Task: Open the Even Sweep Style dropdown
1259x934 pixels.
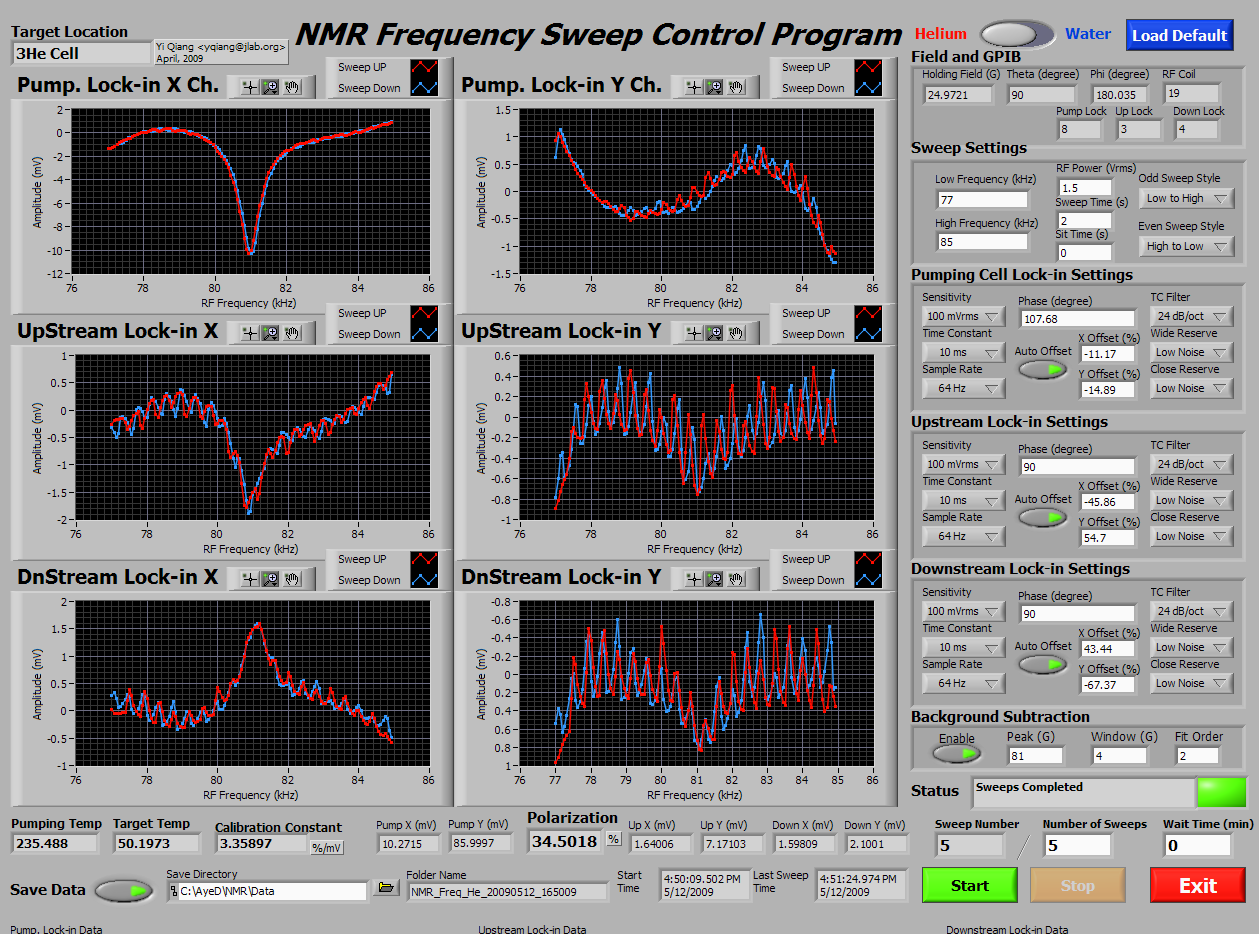Action: [1186, 246]
